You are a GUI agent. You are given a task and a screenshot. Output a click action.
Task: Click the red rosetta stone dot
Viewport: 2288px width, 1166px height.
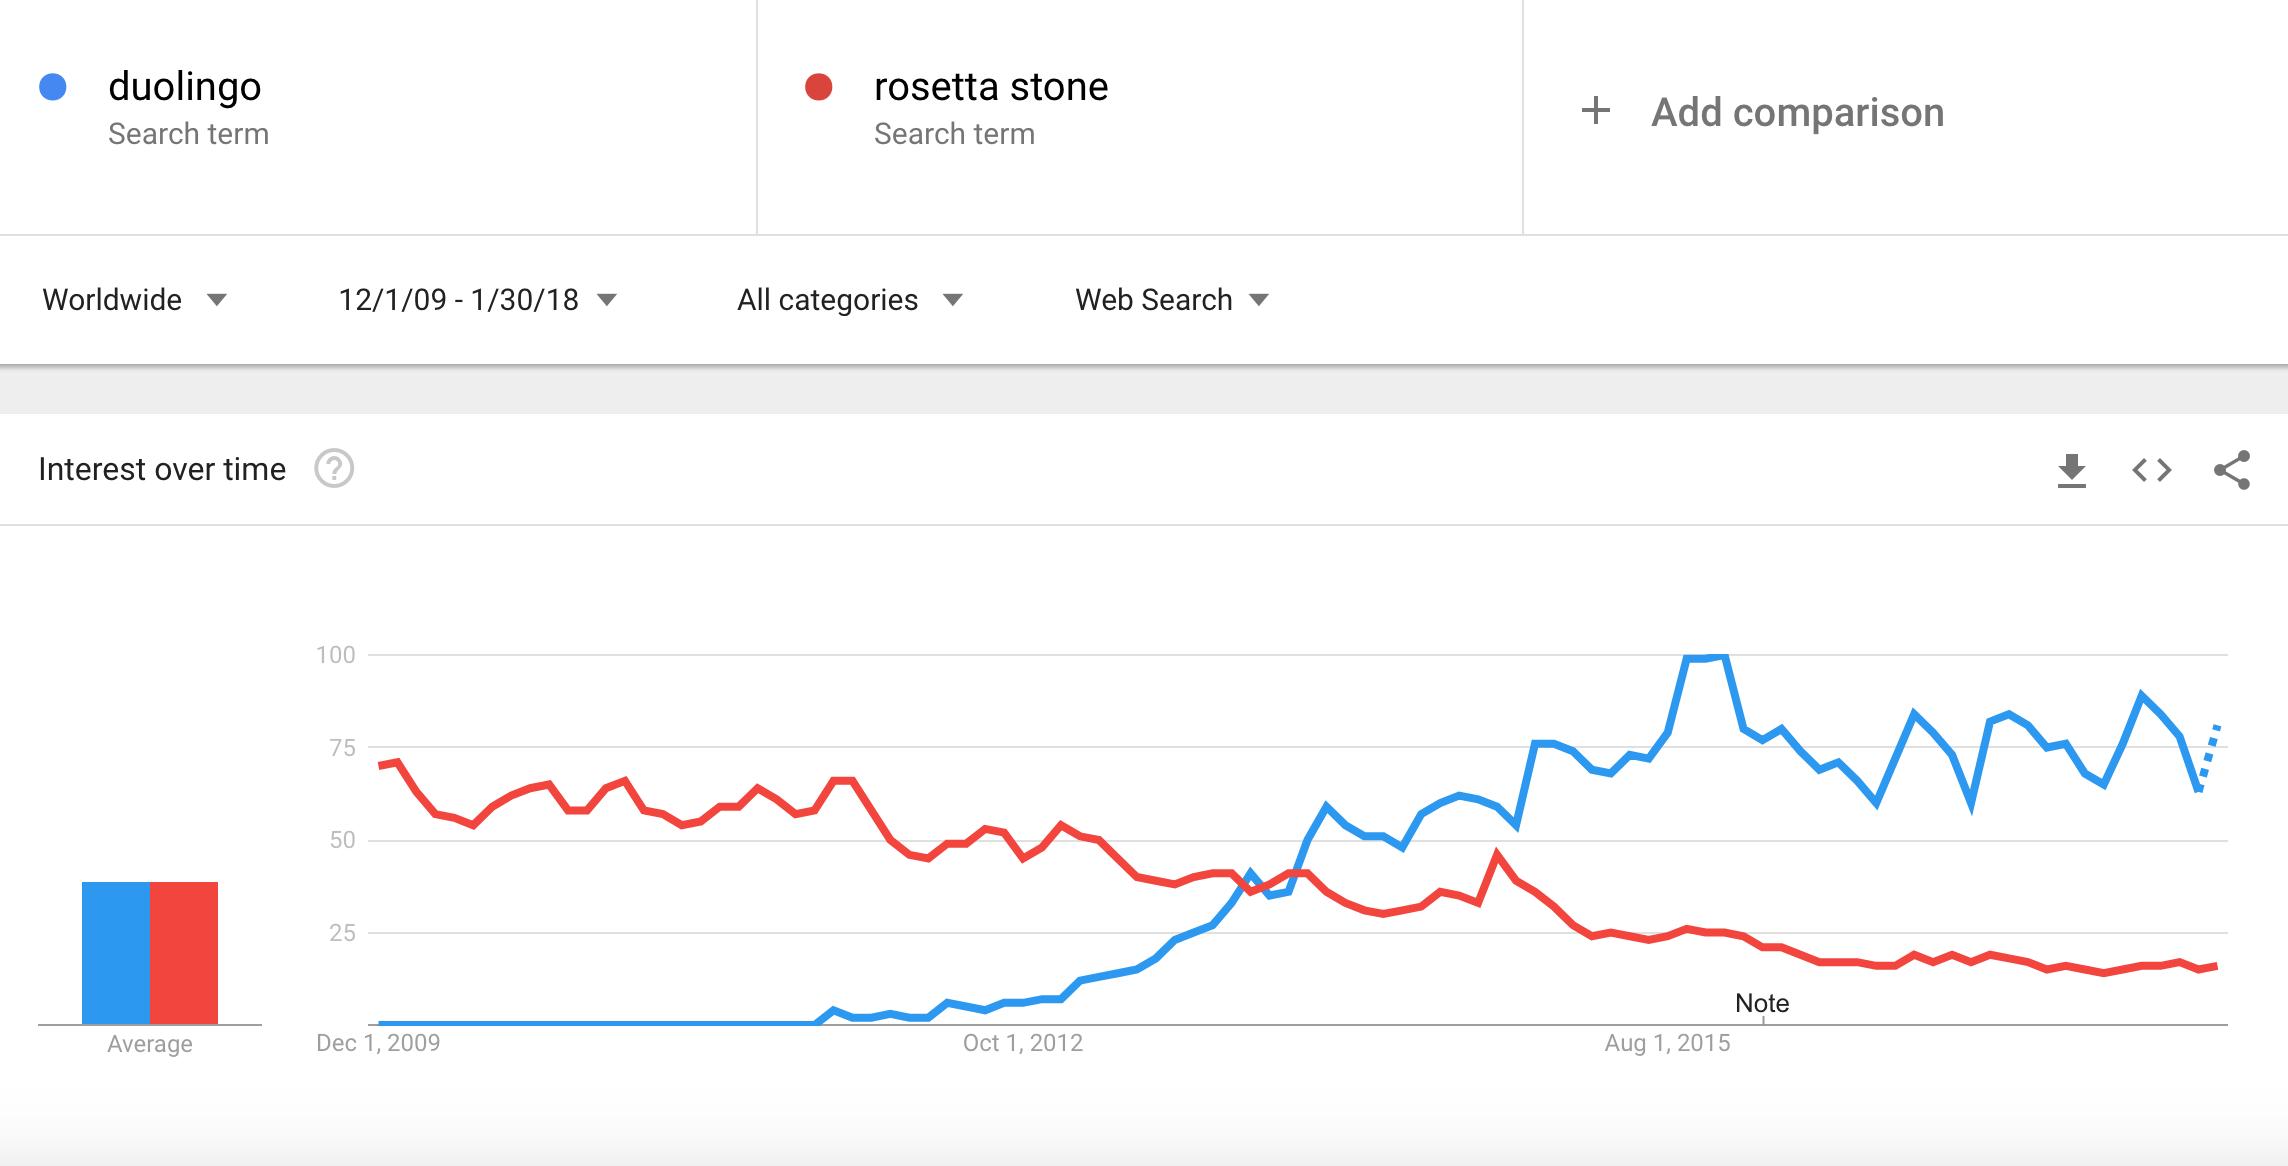click(x=819, y=87)
